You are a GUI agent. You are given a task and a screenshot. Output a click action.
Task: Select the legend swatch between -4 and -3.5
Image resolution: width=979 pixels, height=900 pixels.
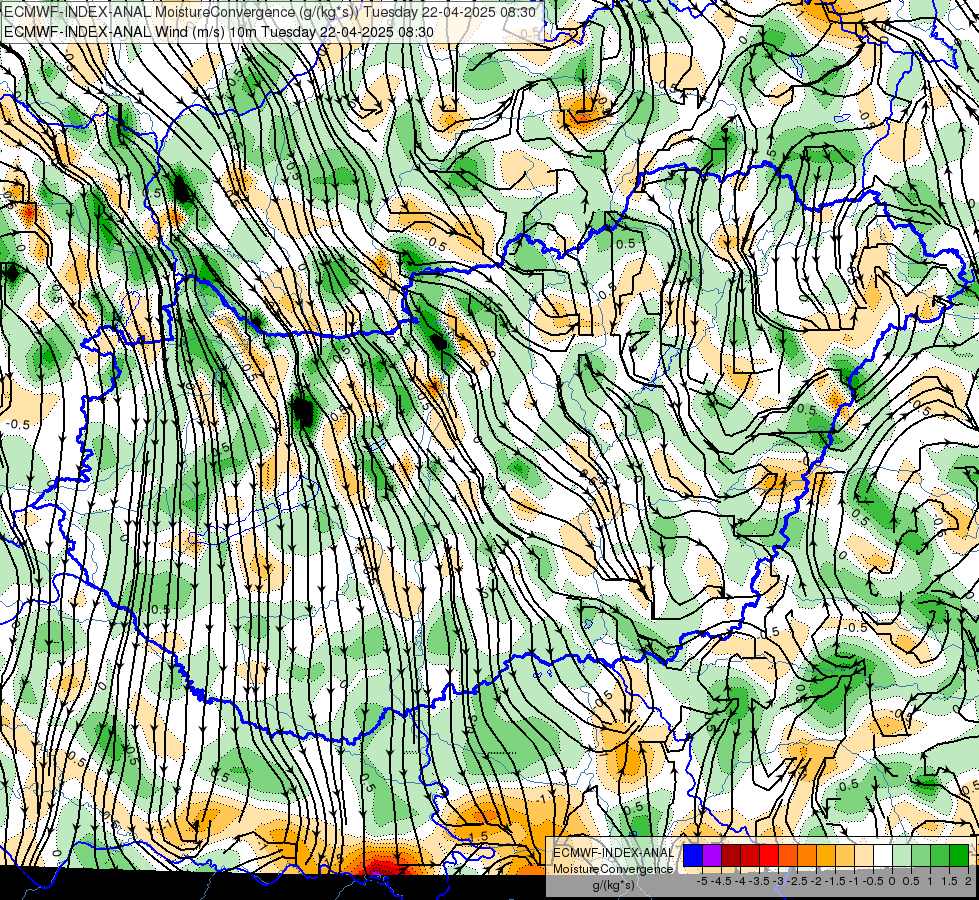tap(750, 855)
